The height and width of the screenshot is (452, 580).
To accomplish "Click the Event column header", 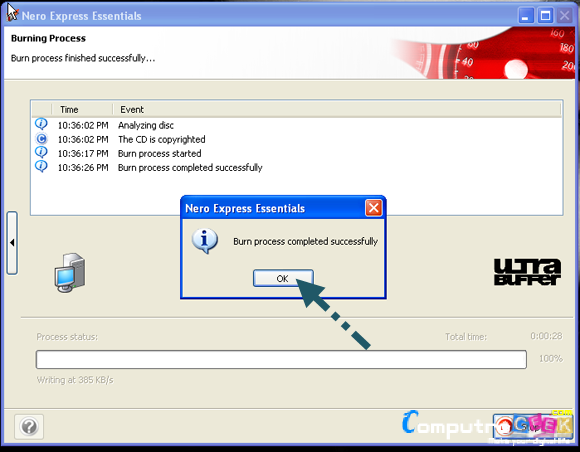I will pos(132,109).
